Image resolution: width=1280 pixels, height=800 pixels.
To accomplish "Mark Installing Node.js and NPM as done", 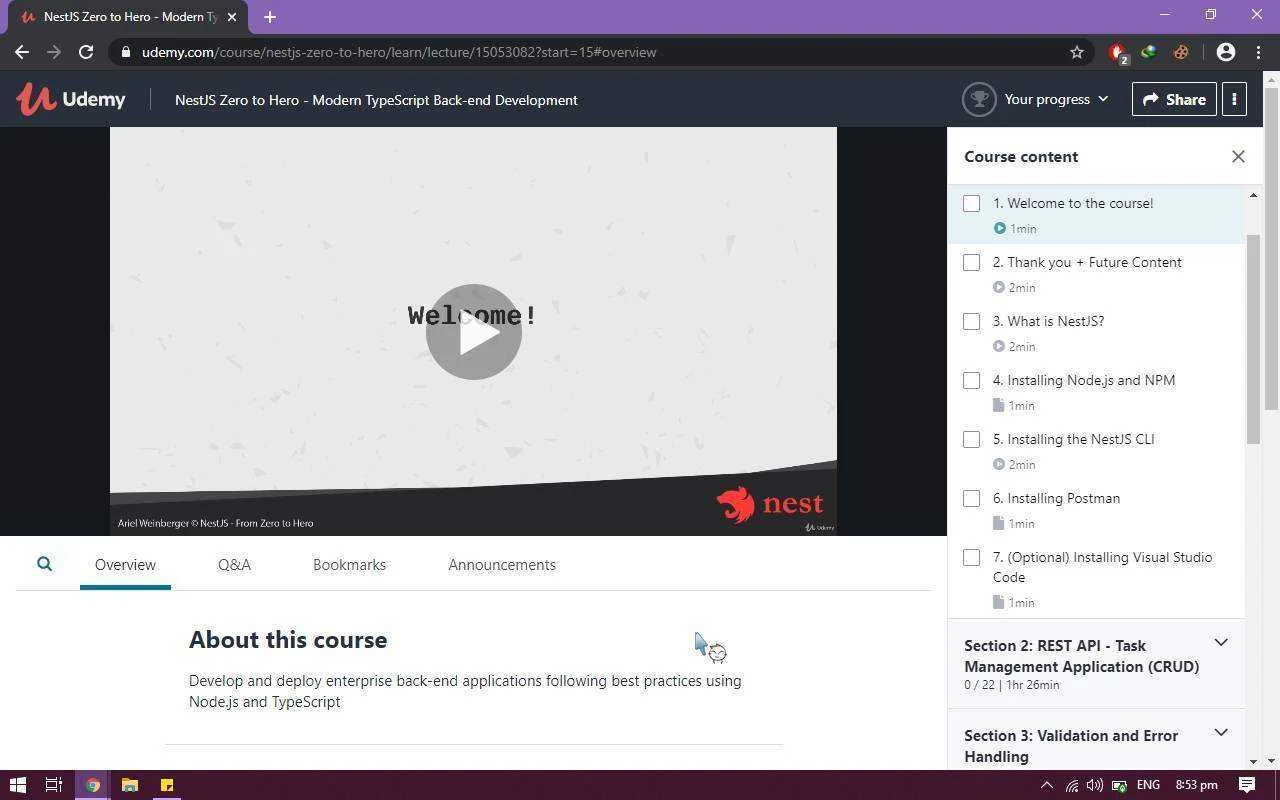I will [971, 381].
